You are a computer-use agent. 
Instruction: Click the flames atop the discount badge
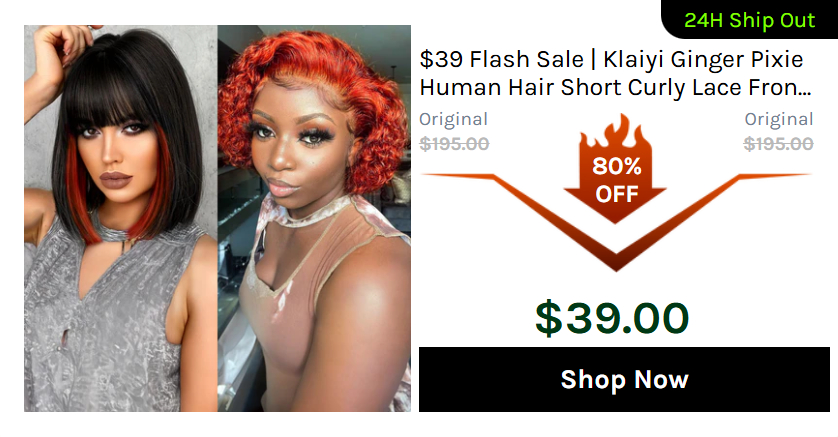tap(615, 131)
